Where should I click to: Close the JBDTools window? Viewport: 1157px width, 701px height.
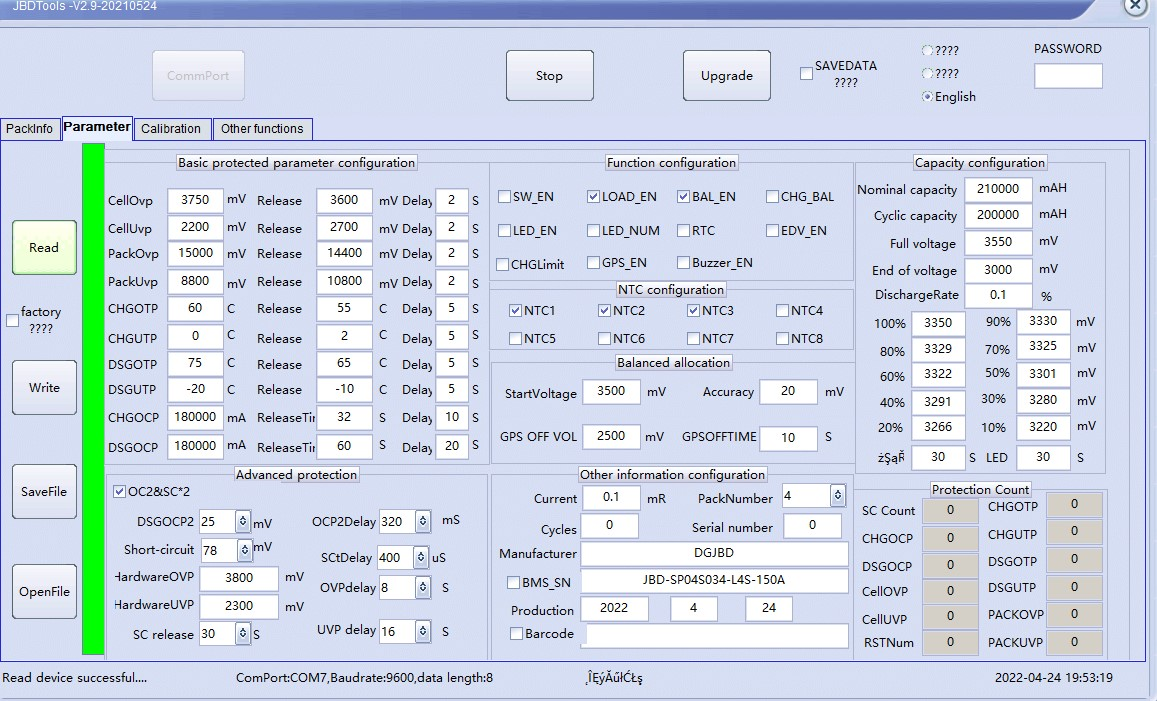[1135, 6]
